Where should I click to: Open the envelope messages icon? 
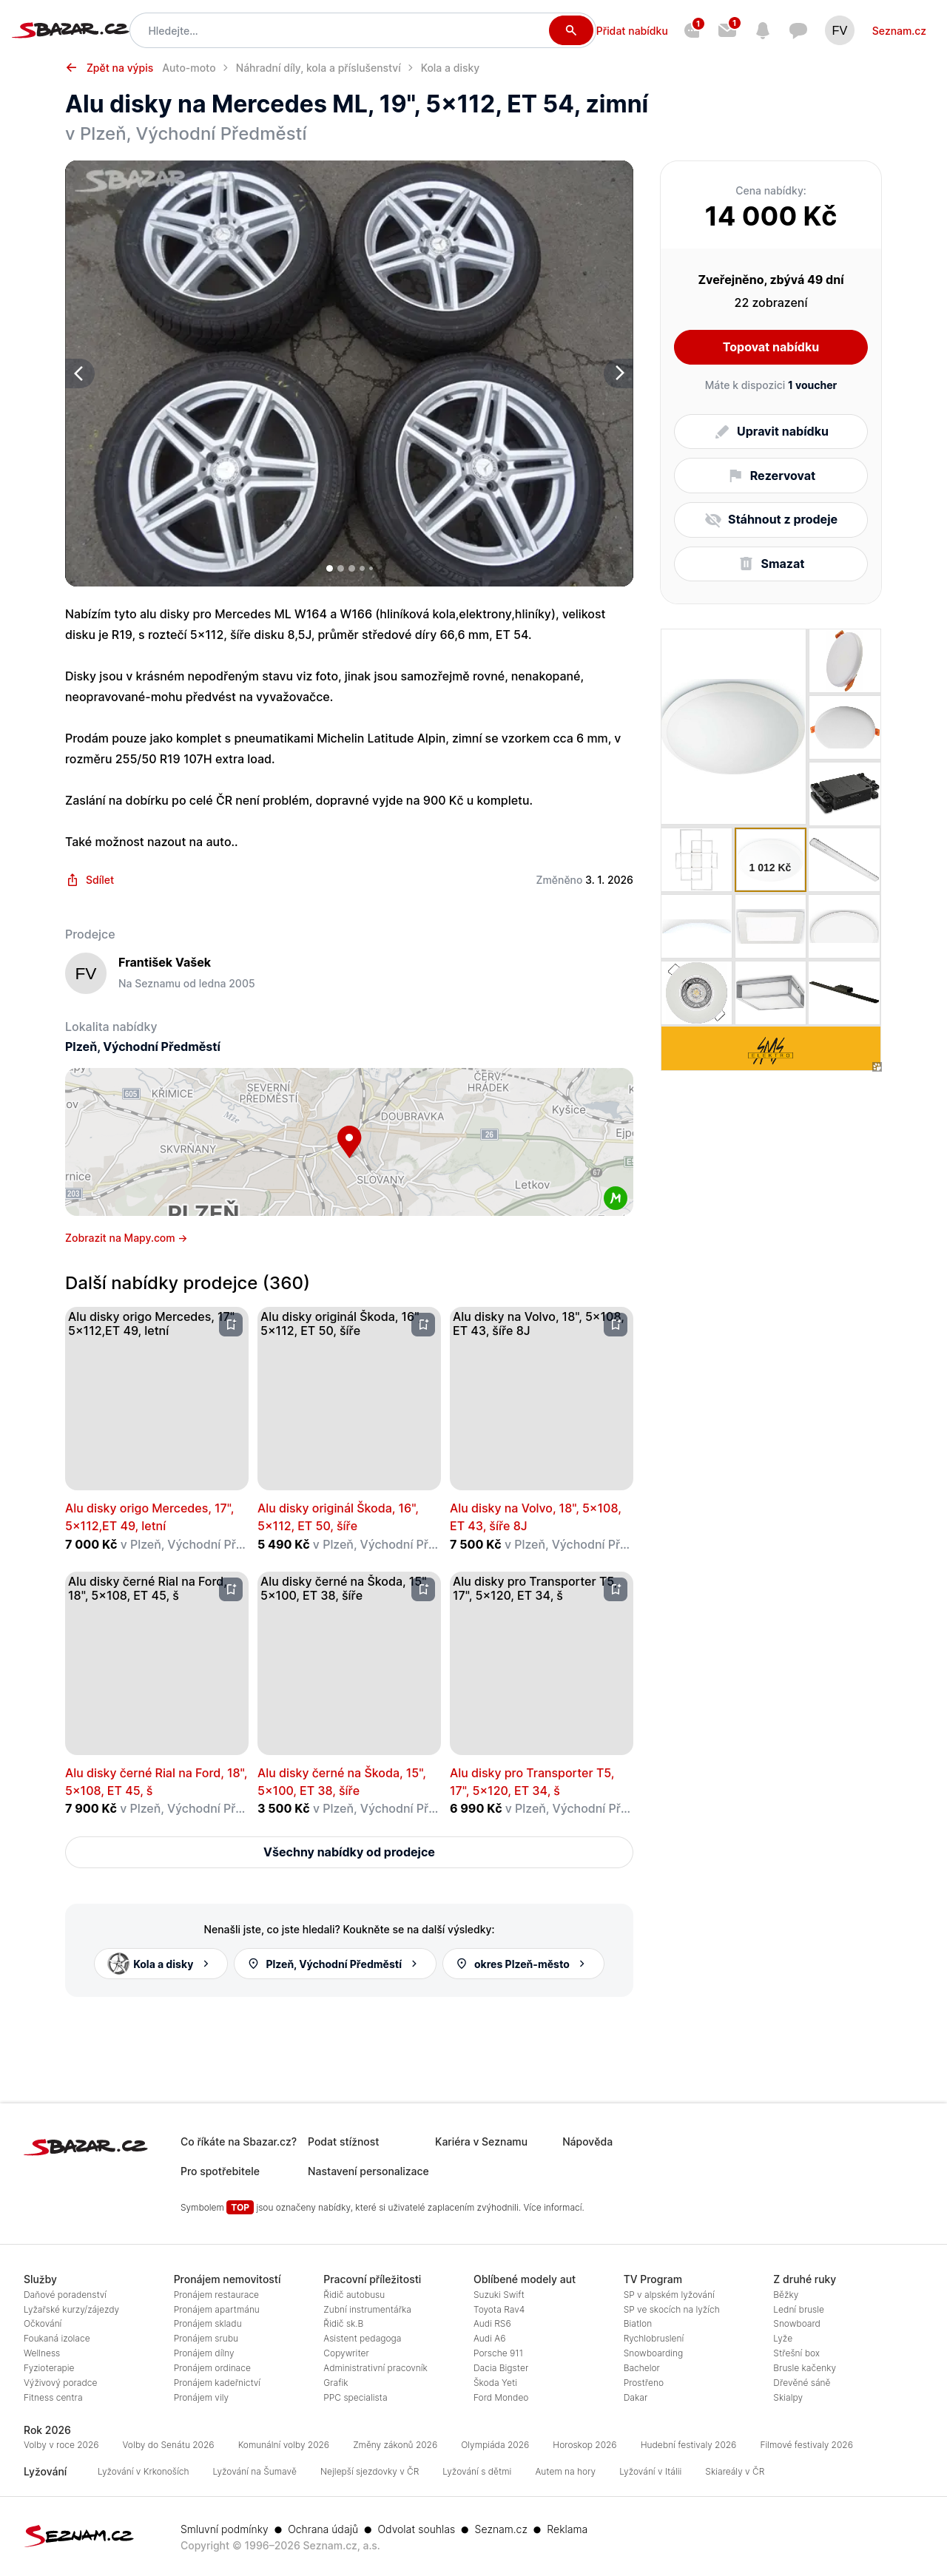[x=727, y=31]
